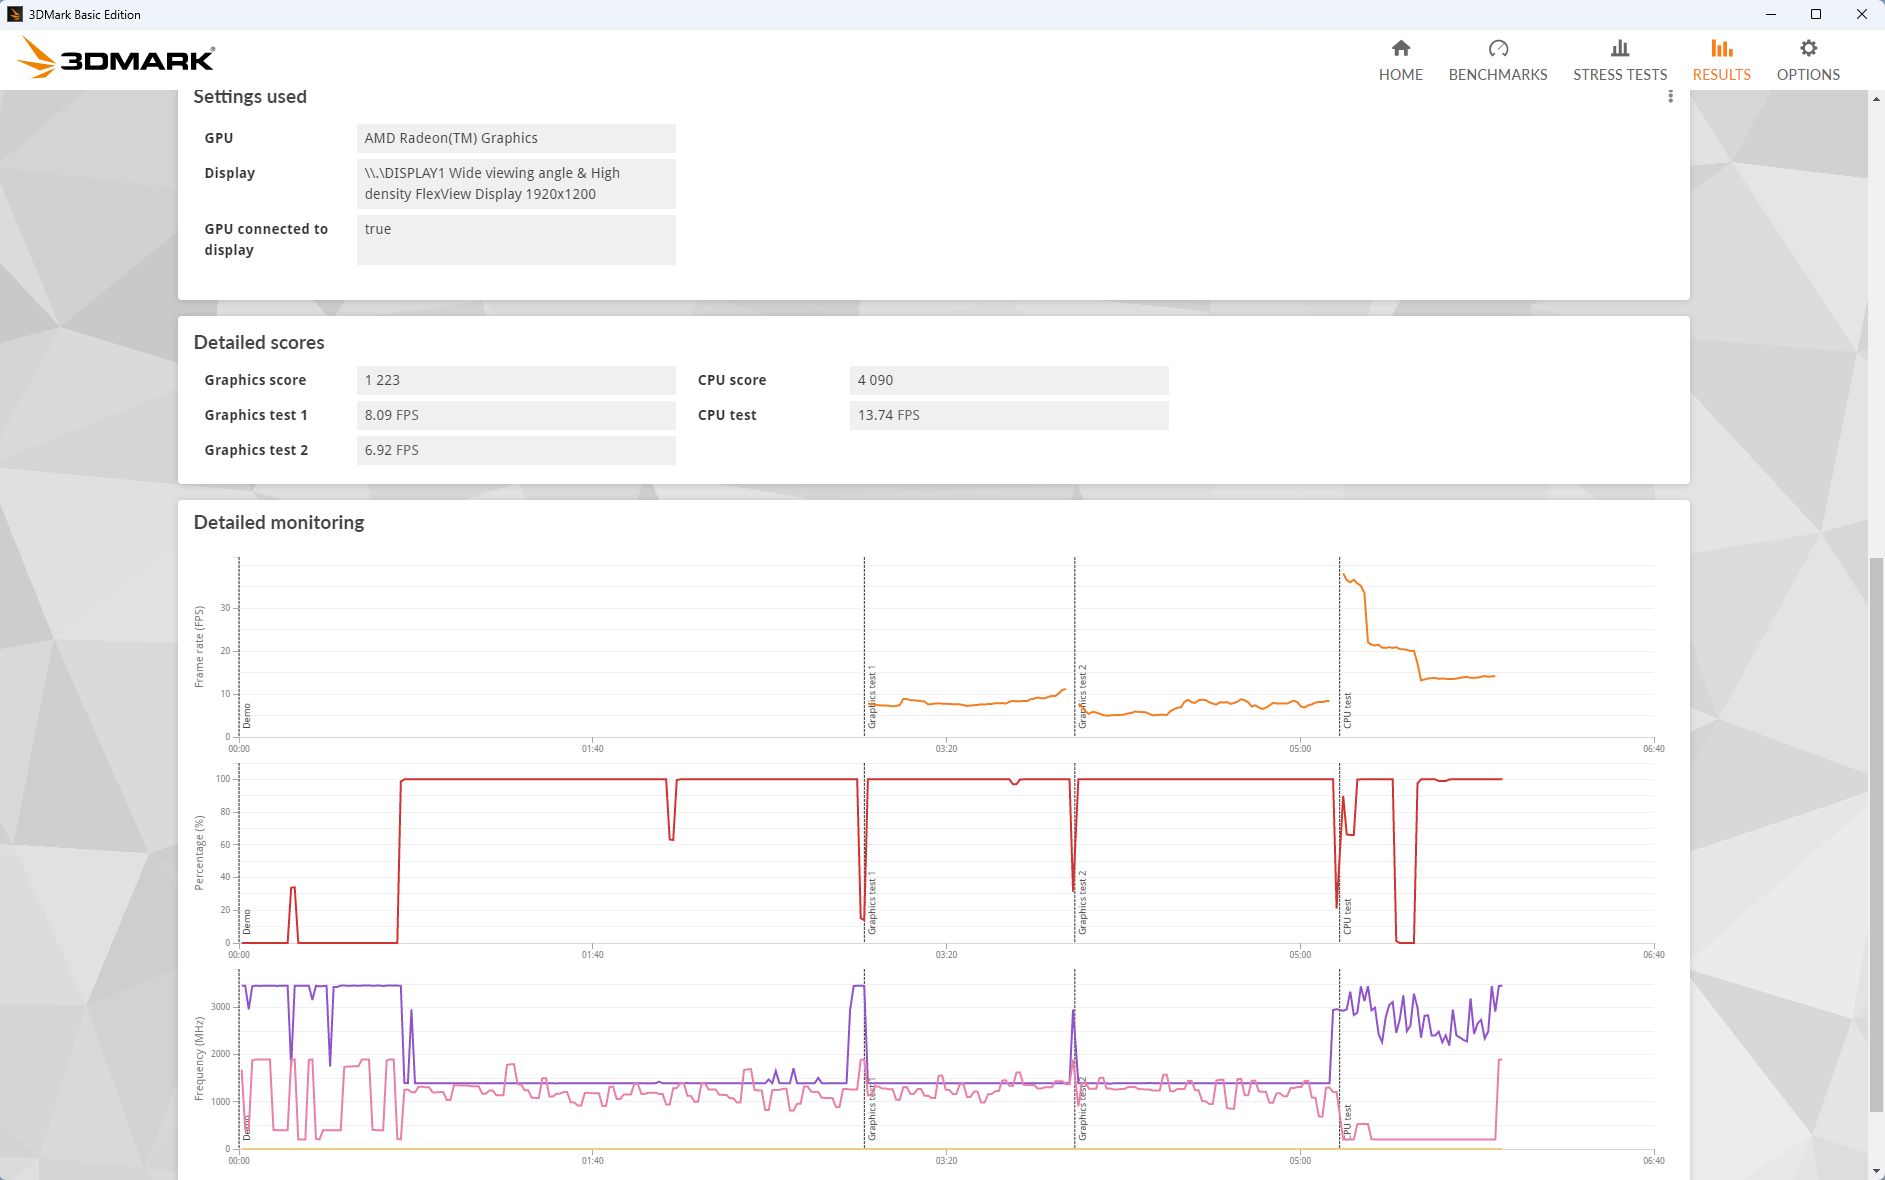Minimize the 3DMark window
The width and height of the screenshot is (1885, 1180).
[x=1770, y=14]
